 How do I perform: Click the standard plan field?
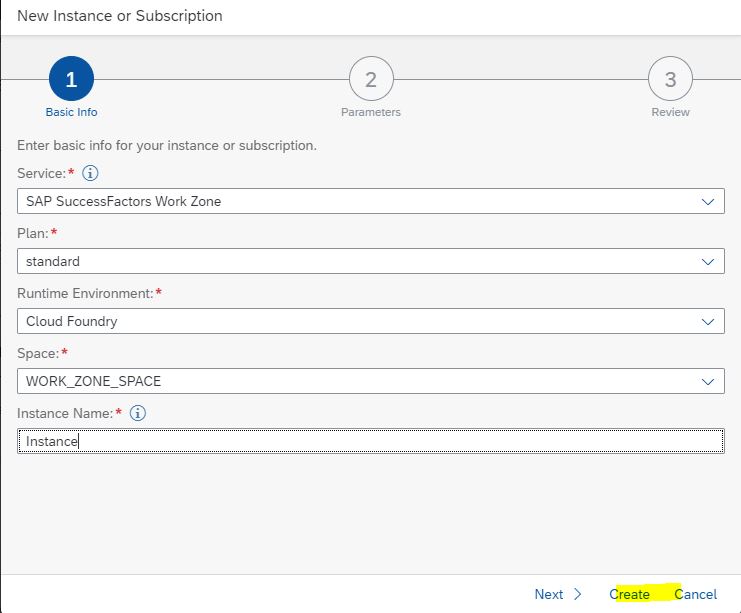click(371, 261)
